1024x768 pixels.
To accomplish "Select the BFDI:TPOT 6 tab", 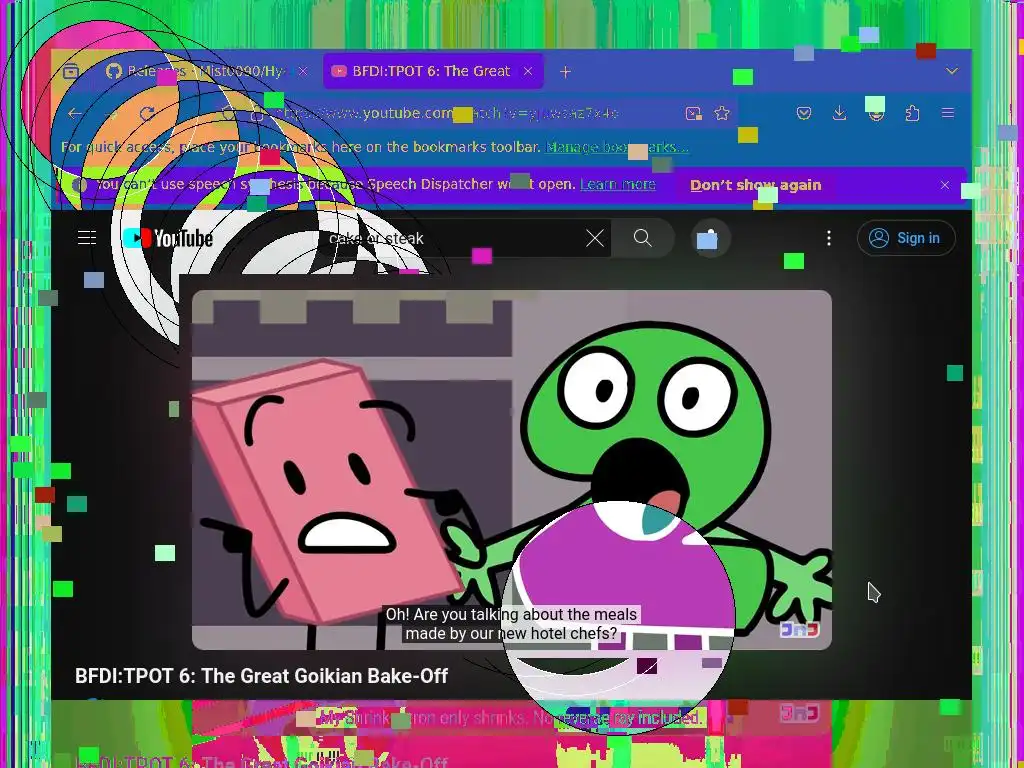I will click(x=433, y=71).
